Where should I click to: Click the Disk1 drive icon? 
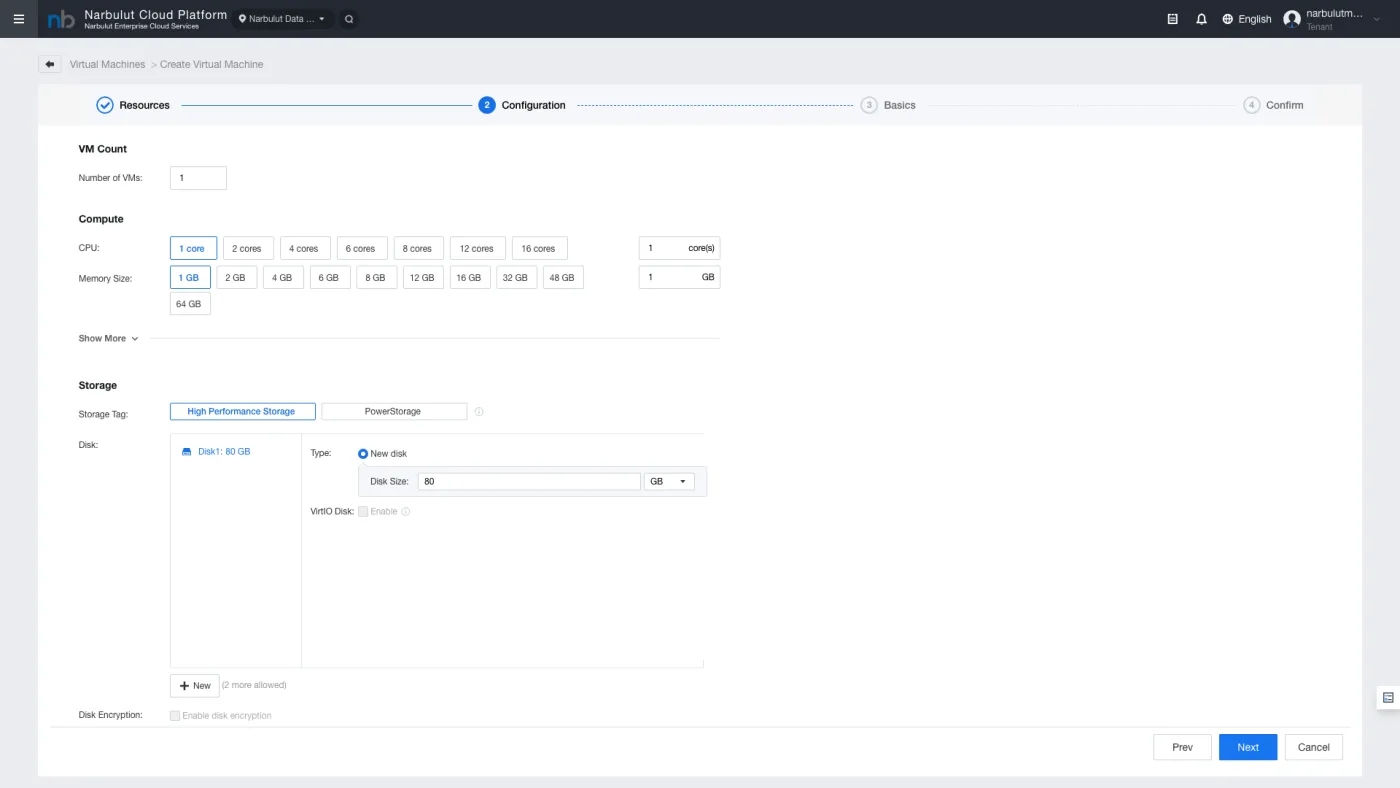click(186, 452)
